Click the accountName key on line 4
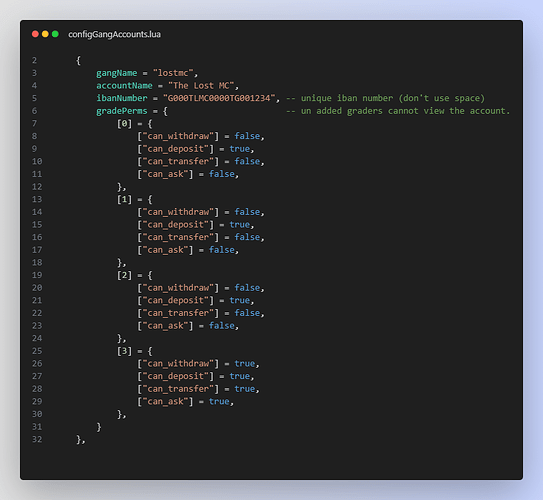The image size is (543, 500). 124,86
